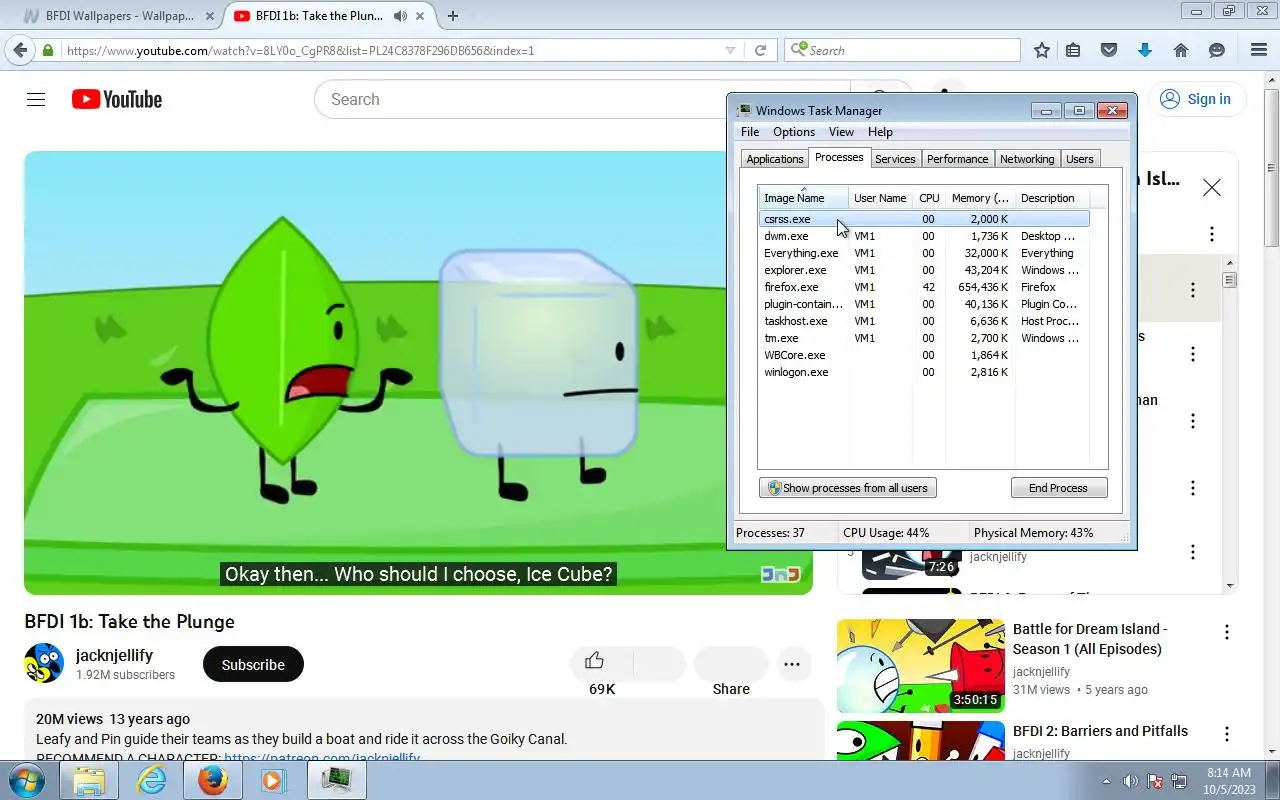The height and width of the screenshot is (800, 1280).
Task: Select Everything.exe process row
Action: (x=924, y=253)
